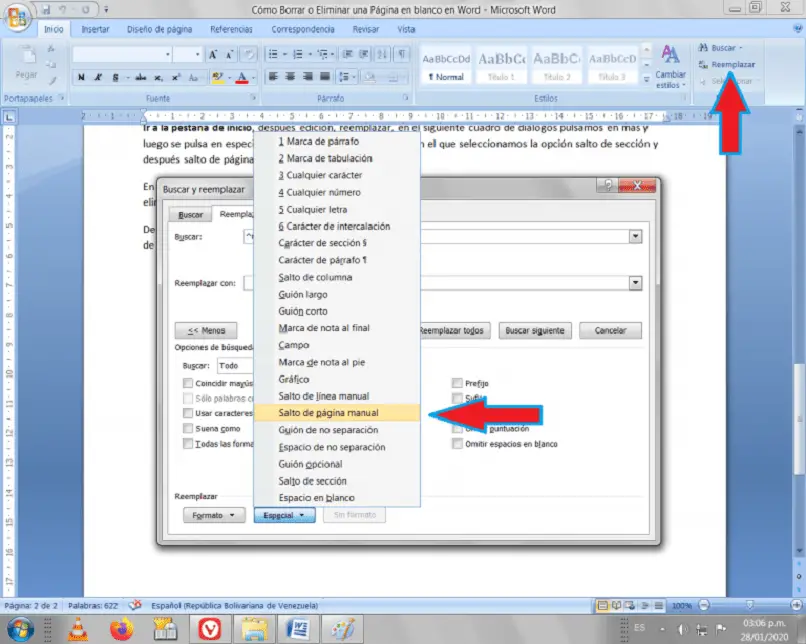Screen dimensions: 806x644
Task: Click the Español language status entry
Action: point(234,605)
